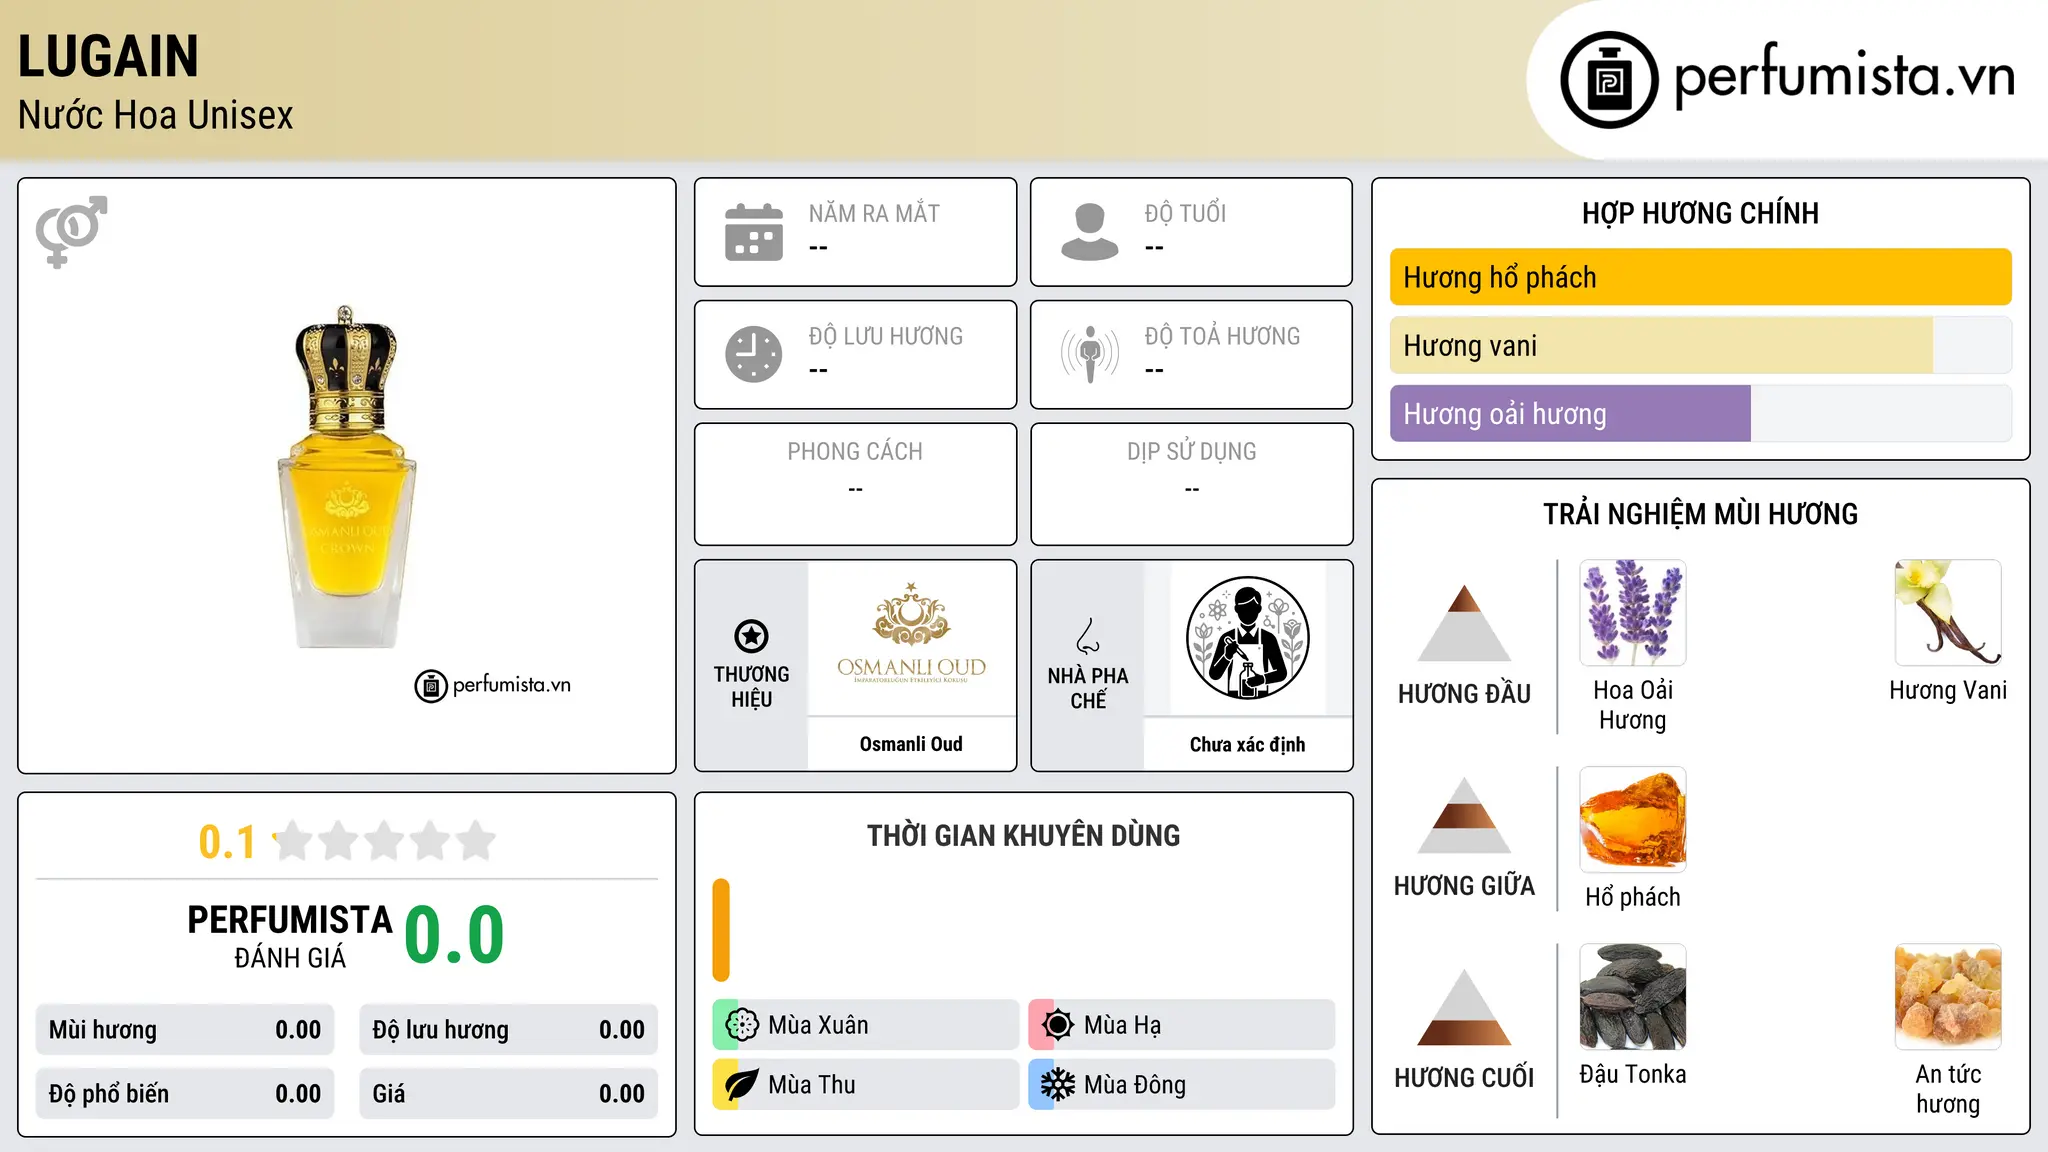
Task: Click the Độ lưu hương score row
Action: click(x=509, y=1030)
